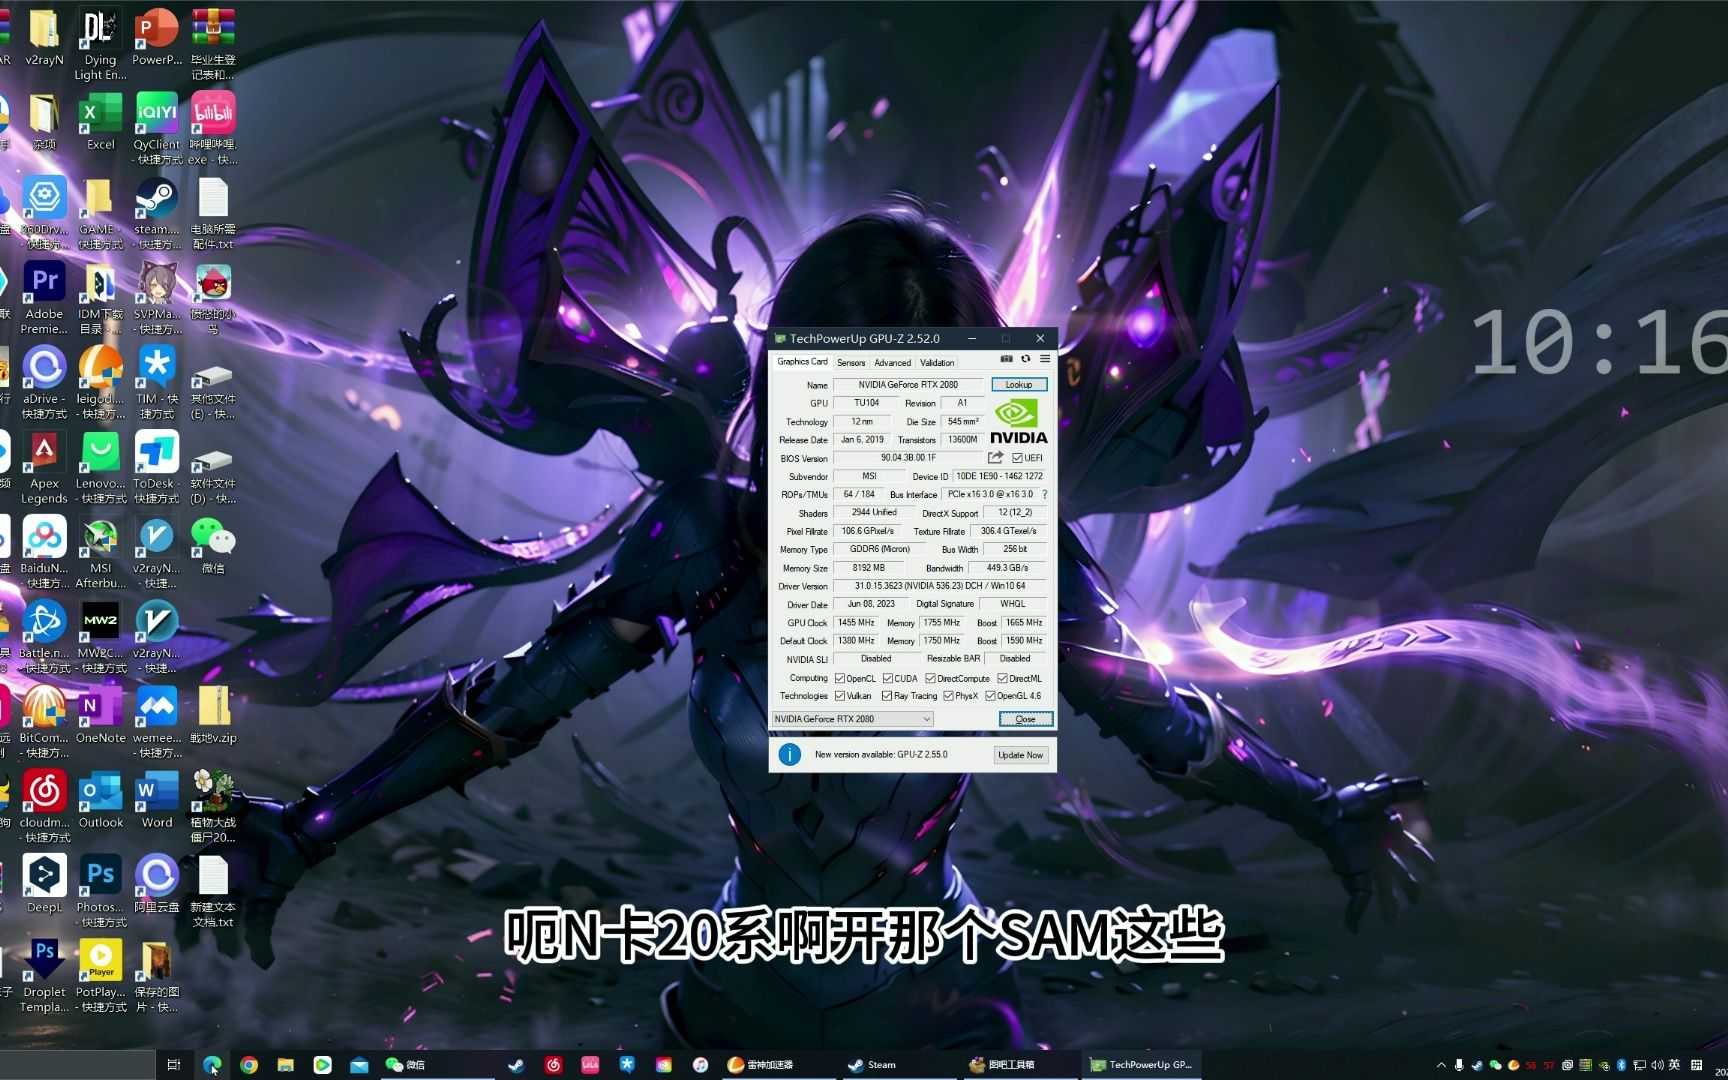Open the Dying Light desktop icon

pos(100,43)
